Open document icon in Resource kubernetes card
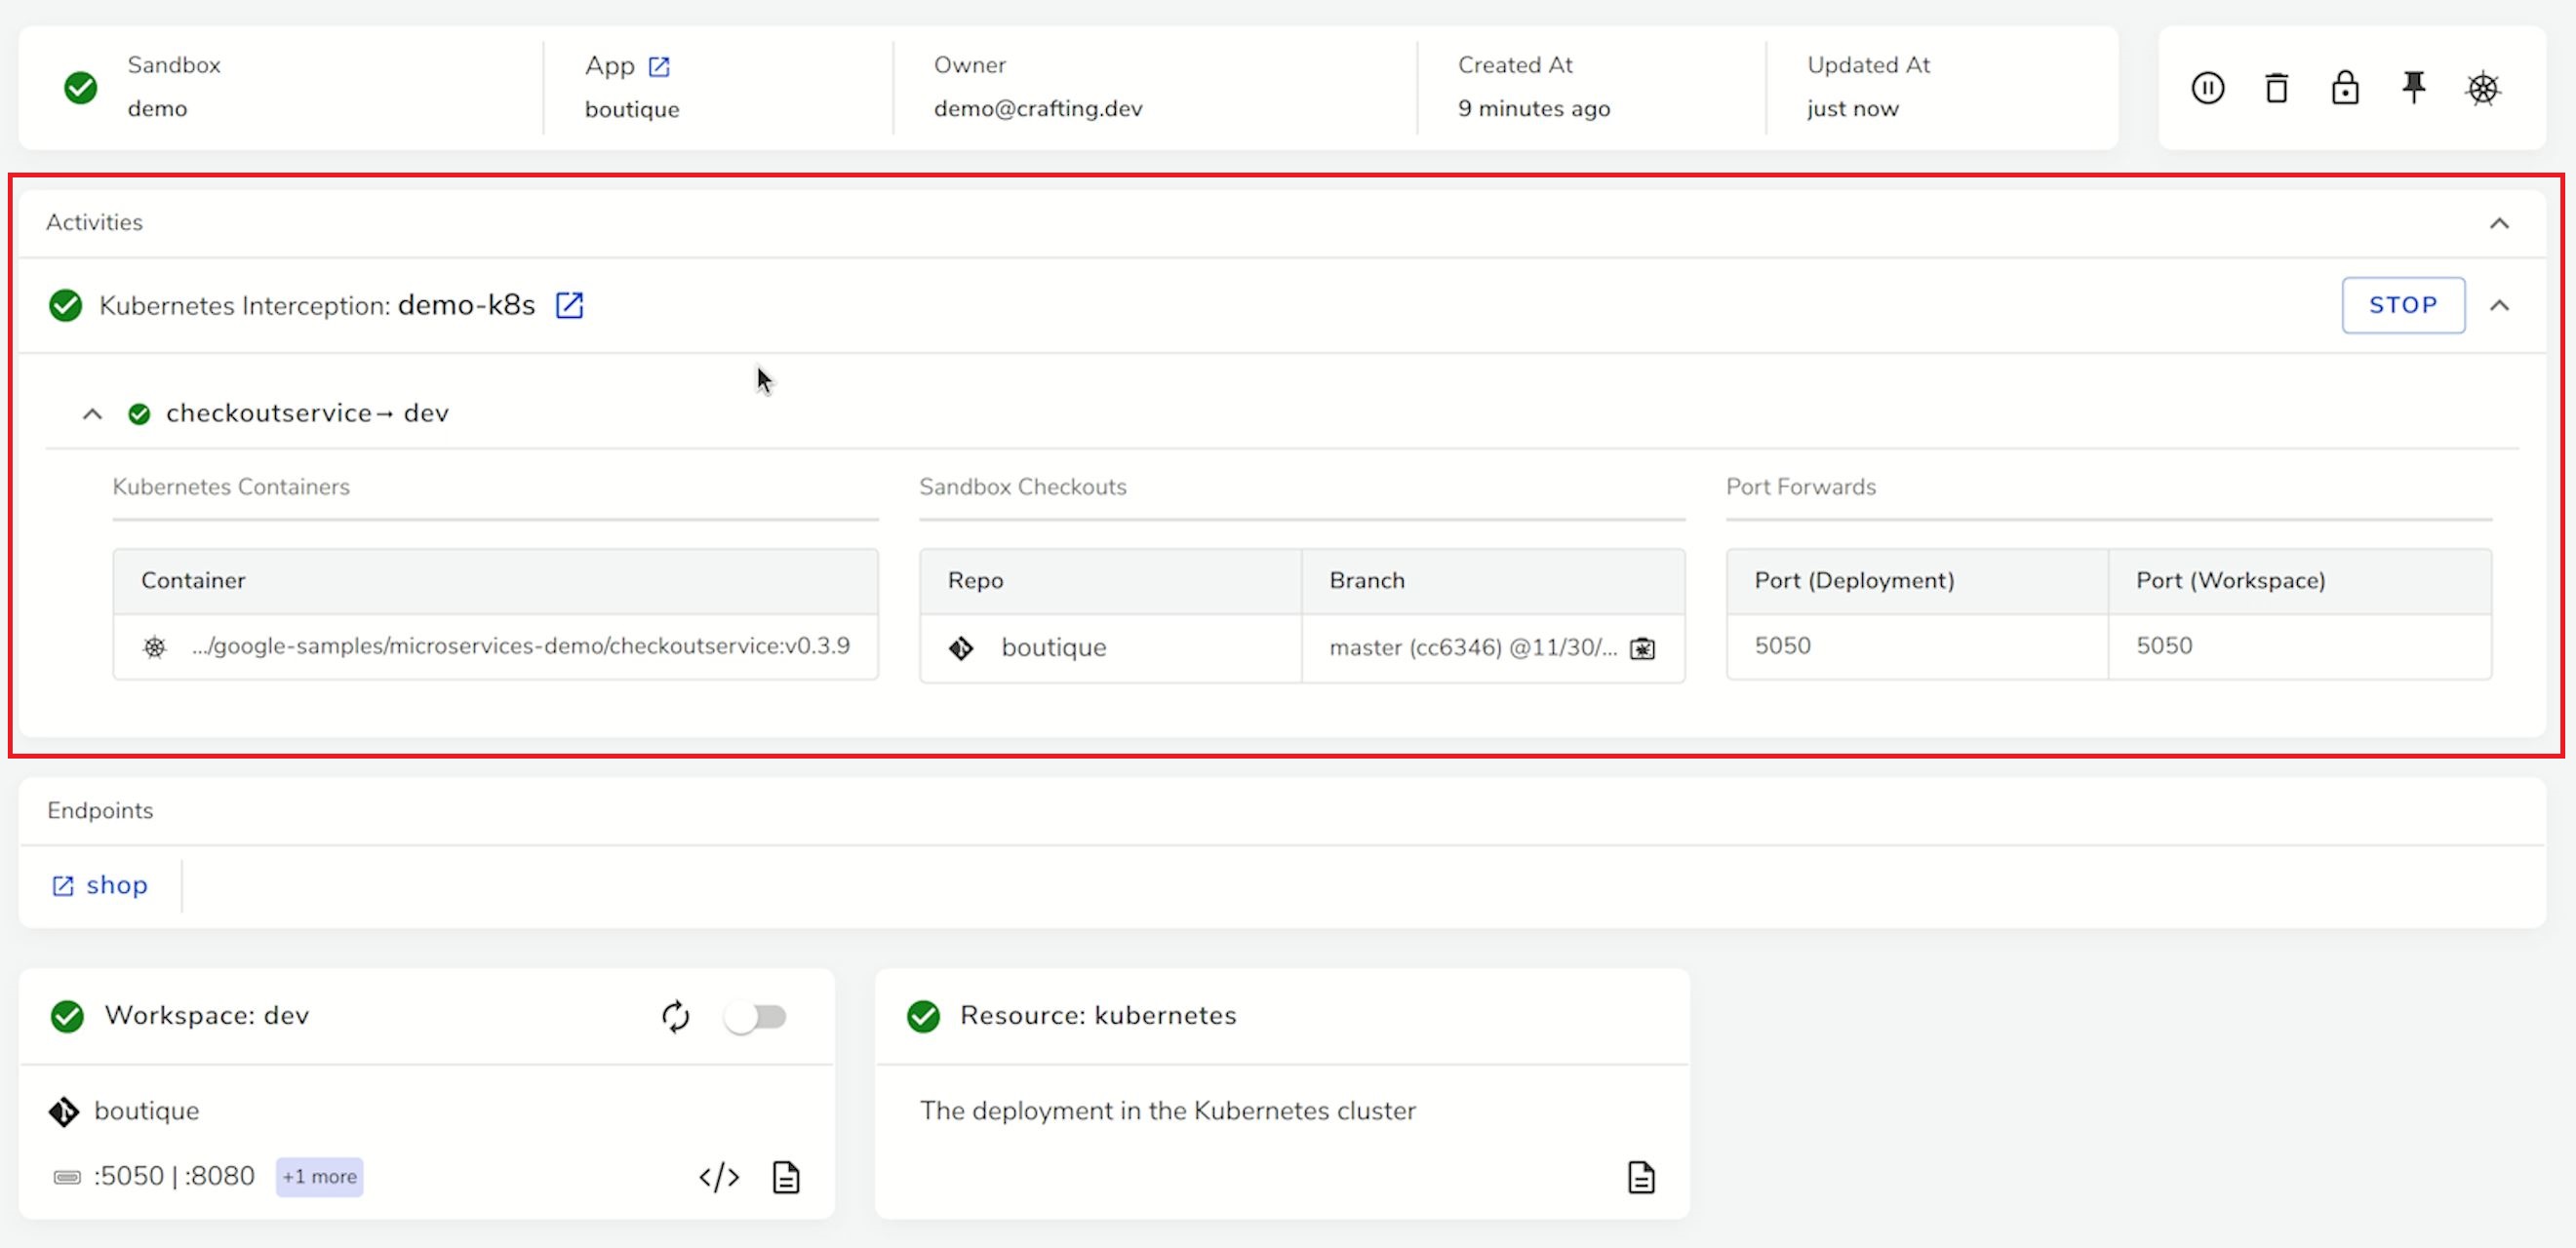The image size is (2576, 1248). [1641, 1177]
